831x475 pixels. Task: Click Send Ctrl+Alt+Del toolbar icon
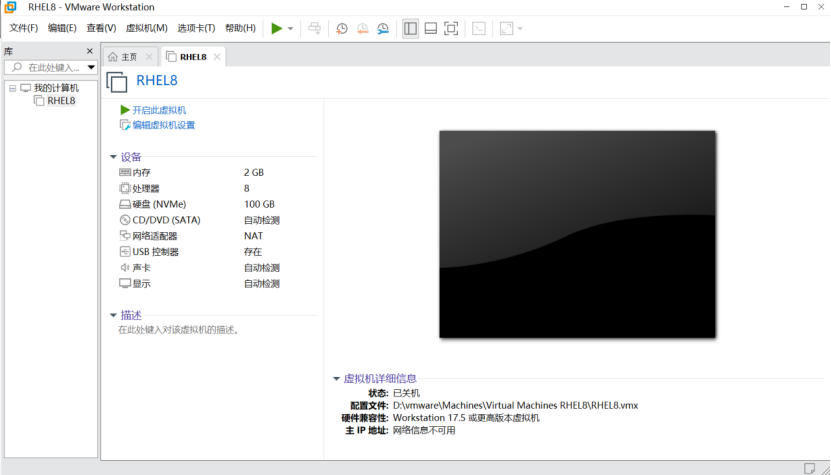coord(315,28)
